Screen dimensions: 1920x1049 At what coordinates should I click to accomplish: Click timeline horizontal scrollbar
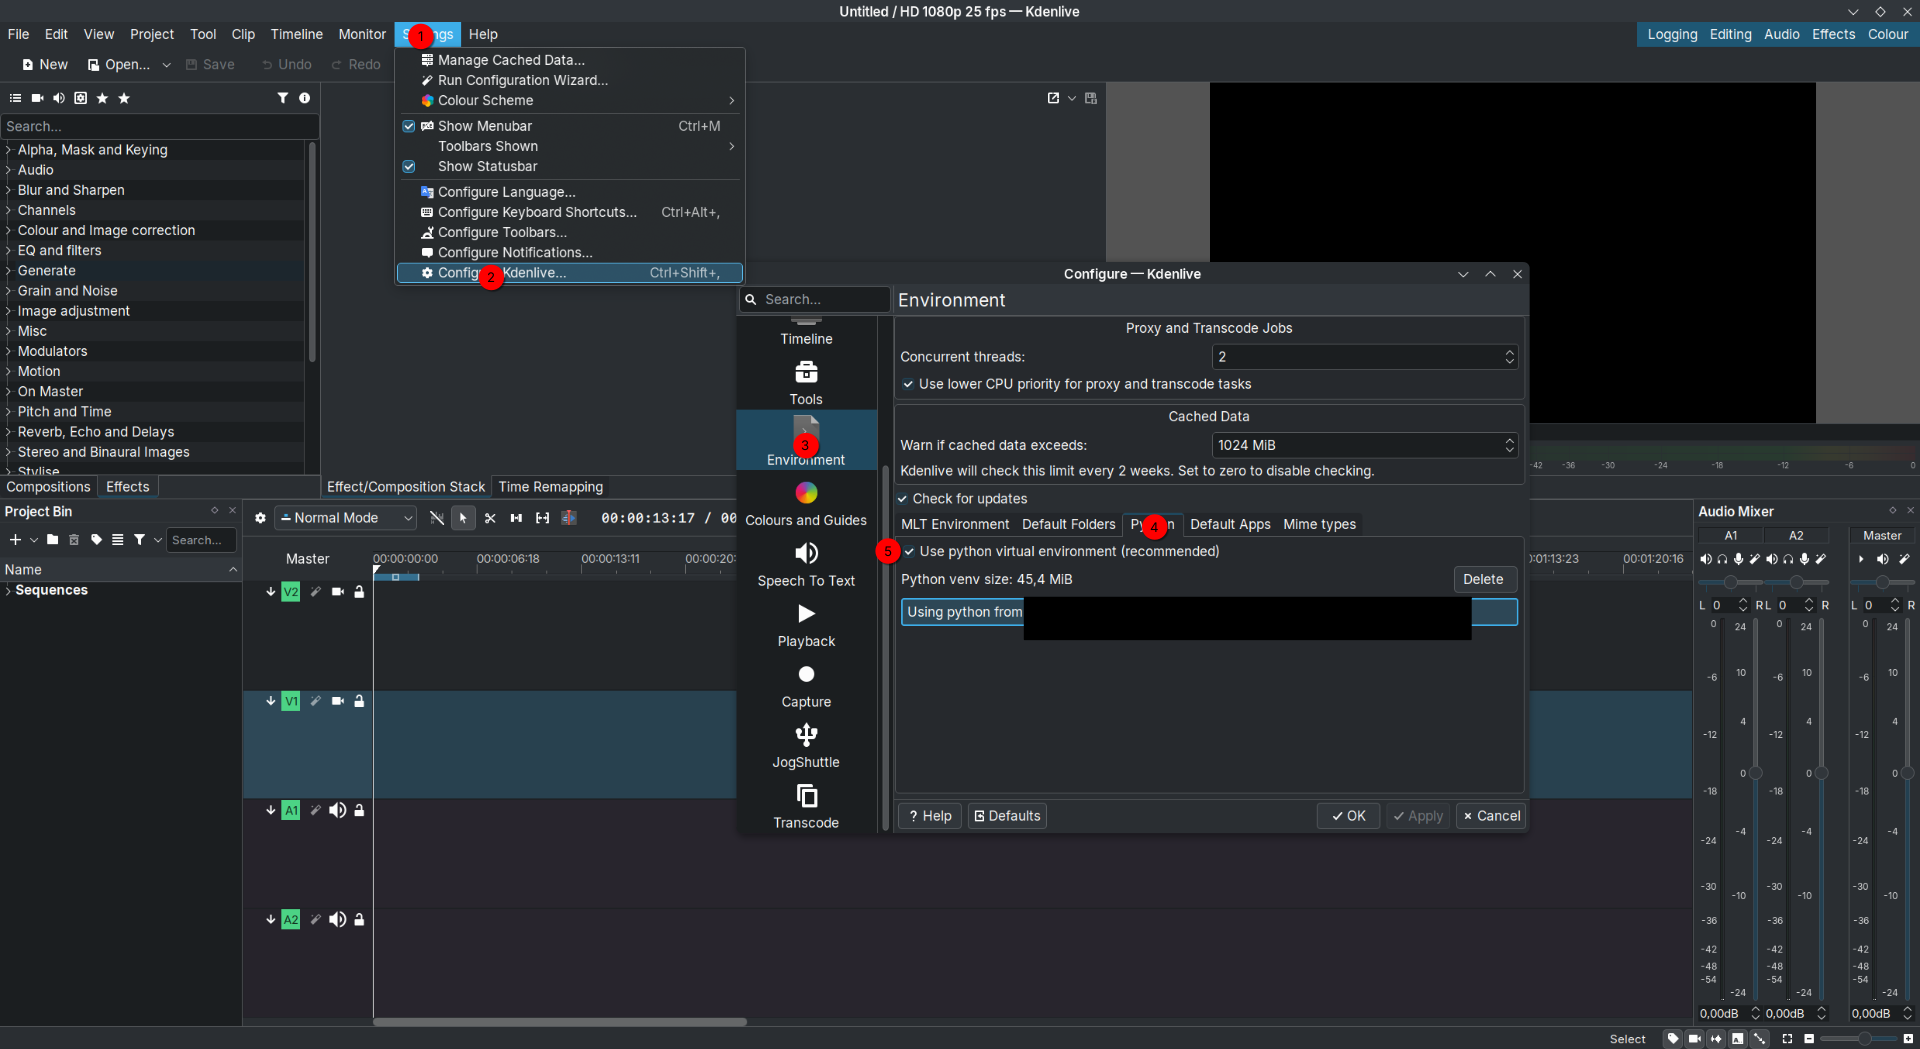click(x=560, y=1022)
